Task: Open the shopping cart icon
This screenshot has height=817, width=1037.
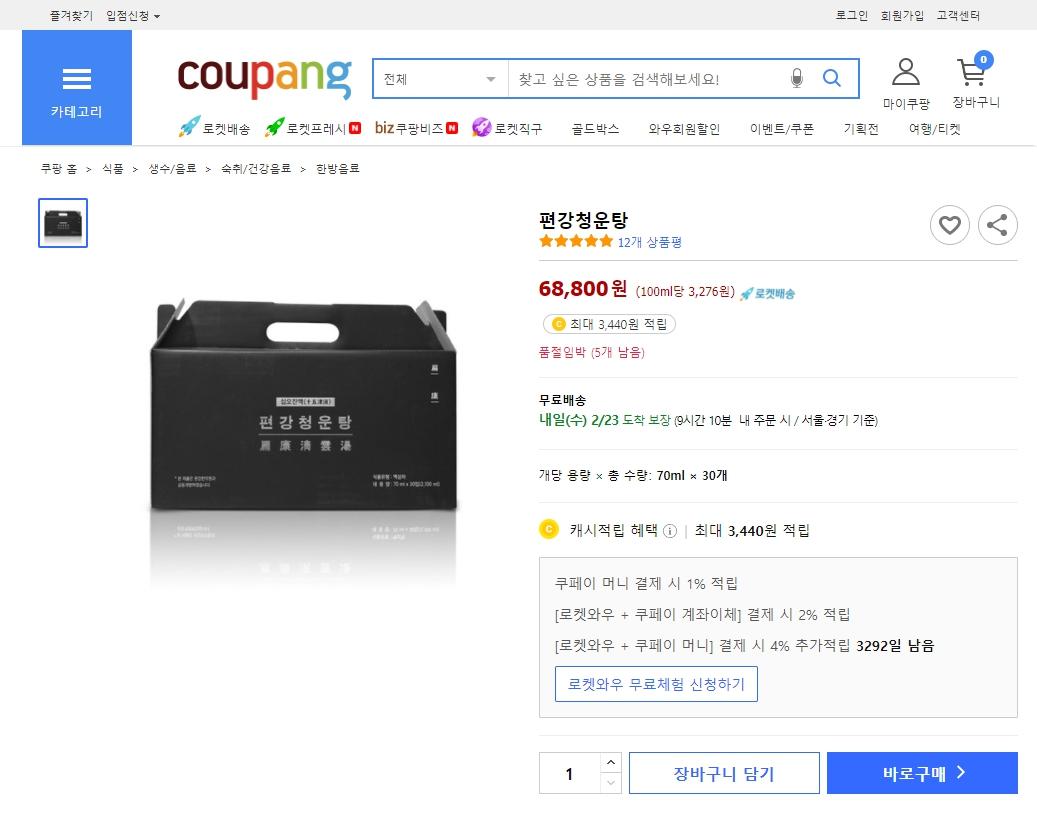Action: pos(972,73)
